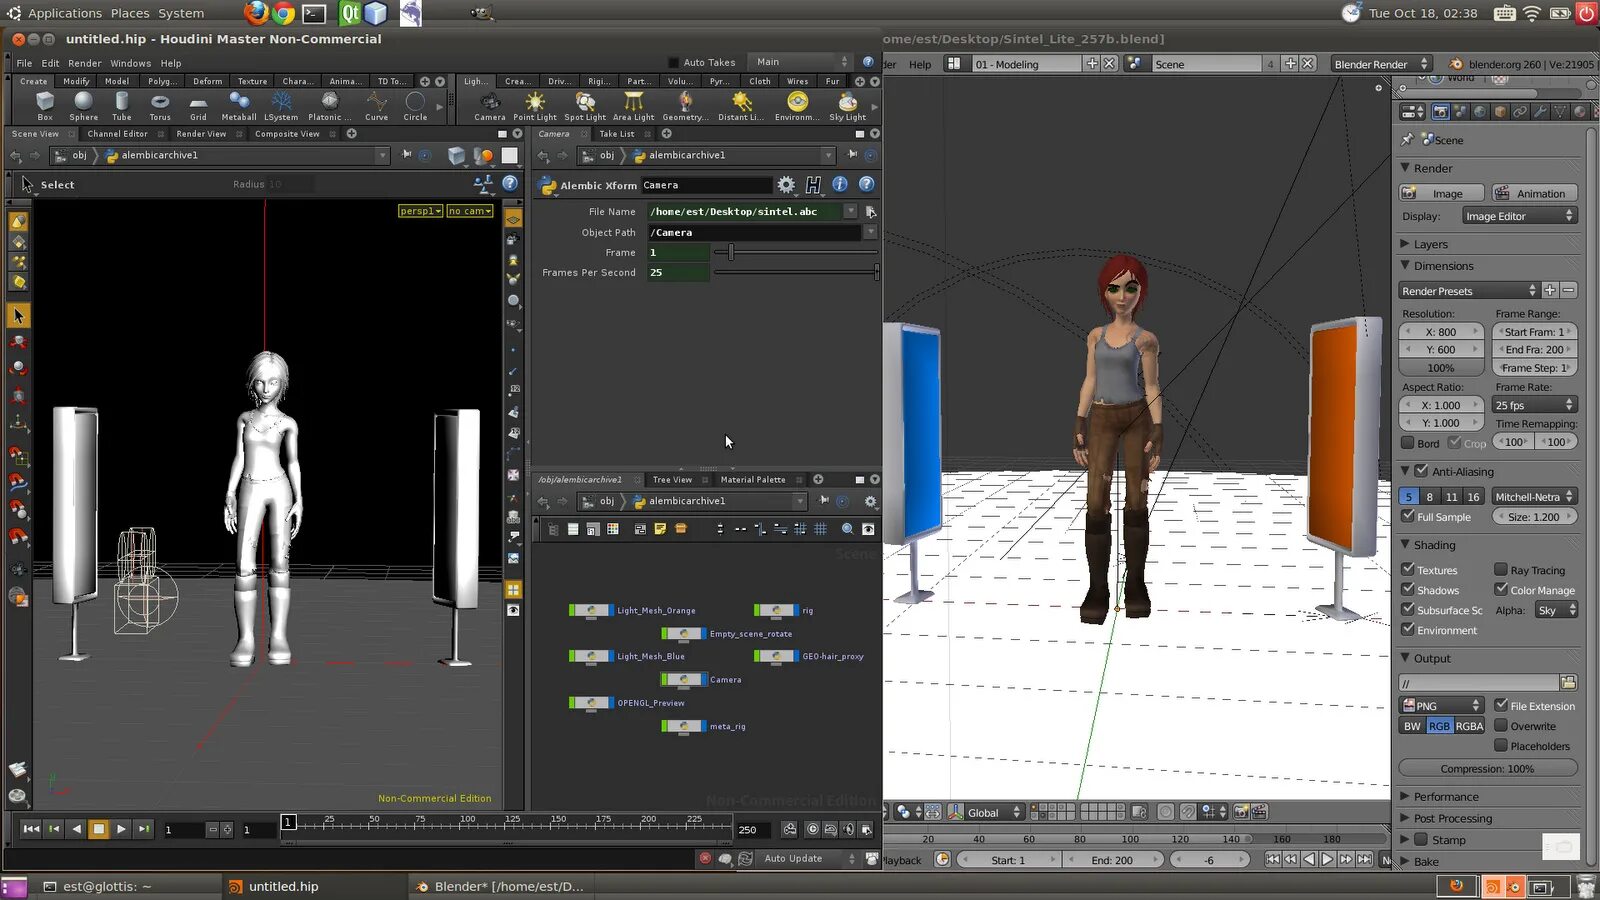
Task: Click the Blender Animation render button
Action: pyautogui.click(x=1534, y=193)
